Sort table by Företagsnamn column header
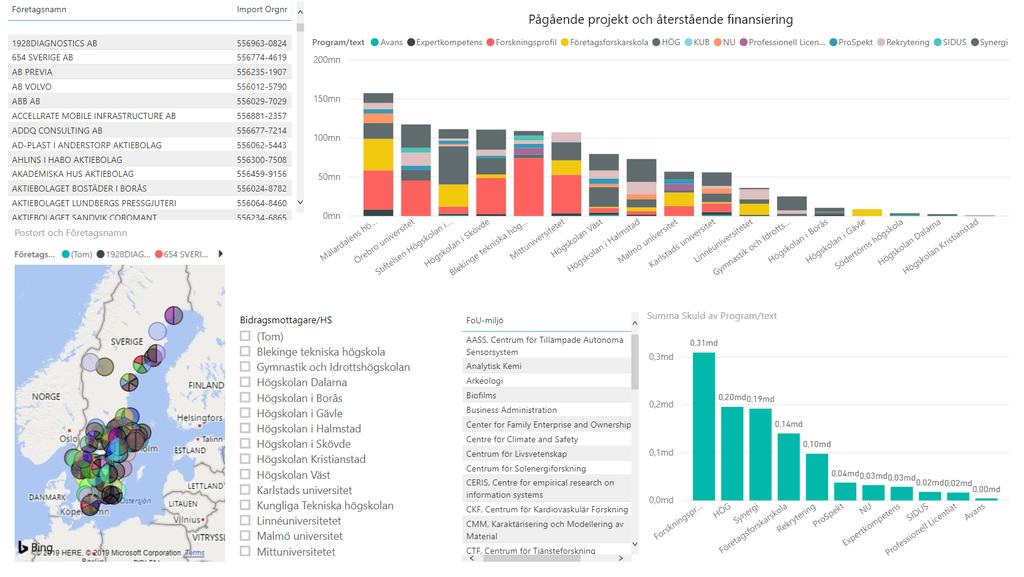Screen dimensions: 1024x577 tap(39, 9)
